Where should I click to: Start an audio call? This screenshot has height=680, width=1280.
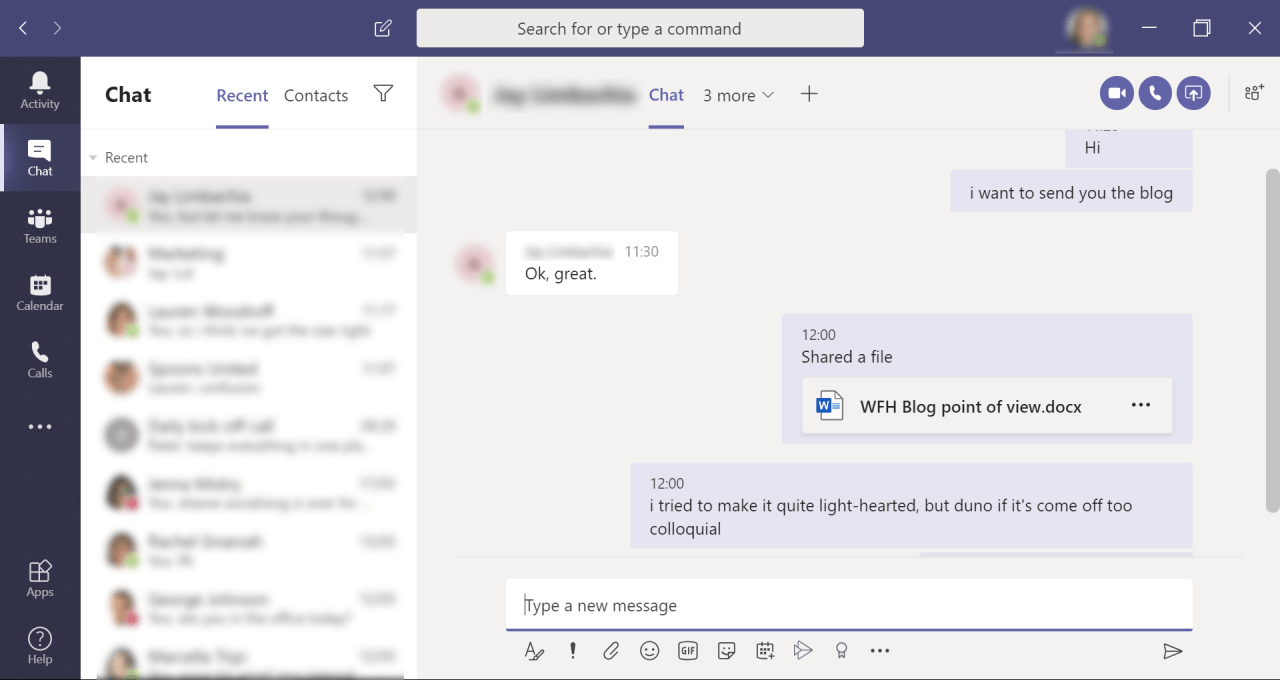(x=1155, y=93)
